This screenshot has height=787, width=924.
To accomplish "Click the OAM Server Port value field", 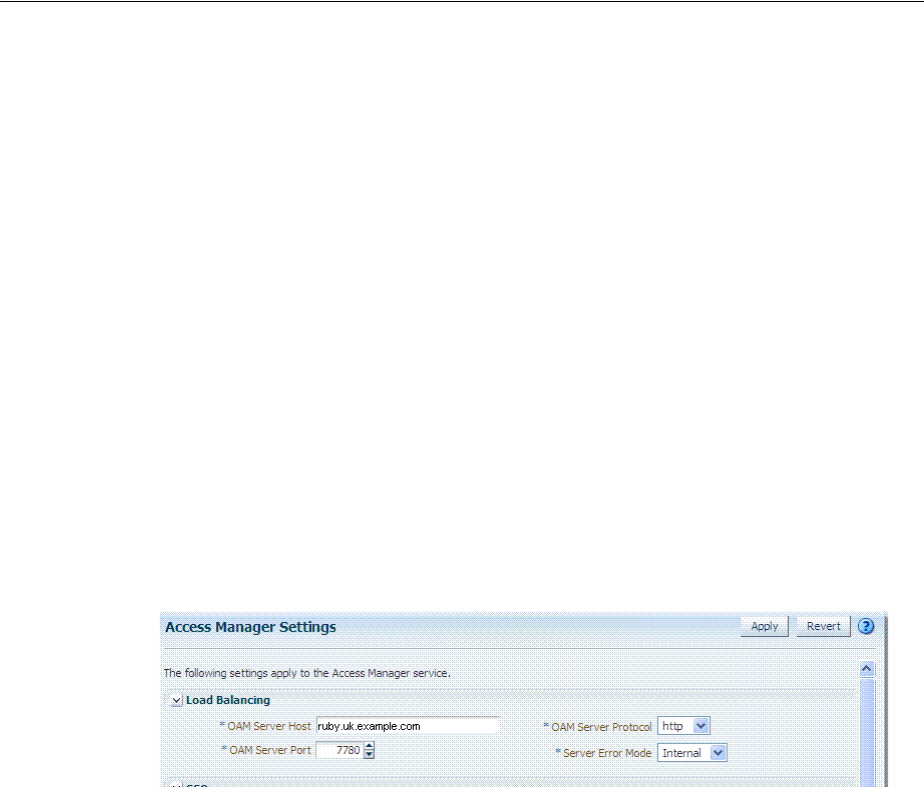I will tap(339, 750).
